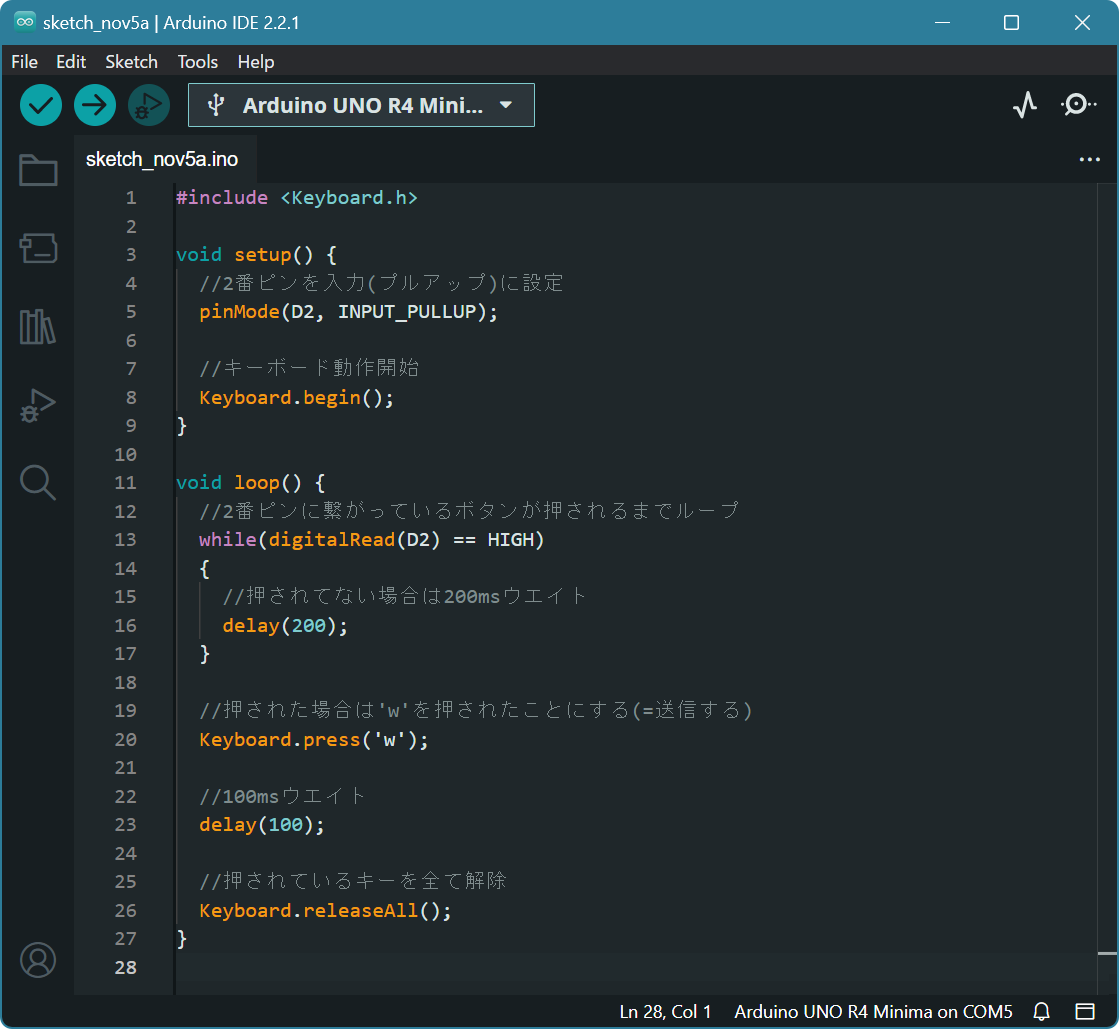The height and width of the screenshot is (1029, 1119).
Task: Open the Arduino Cloud account icon
Action: (x=38, y=960)
